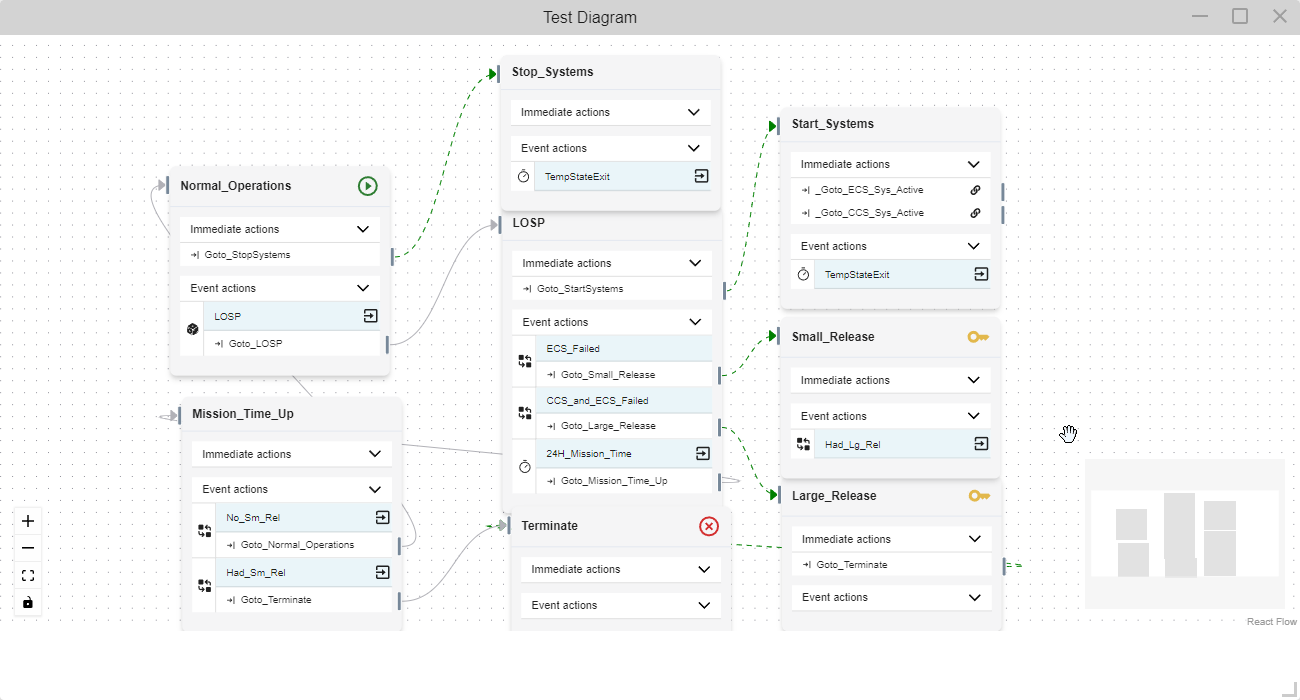Click the exit icon on Stop_Systems TempStateExit
This screenshot has height=700, width=1300.
click(x=701, y=176)
